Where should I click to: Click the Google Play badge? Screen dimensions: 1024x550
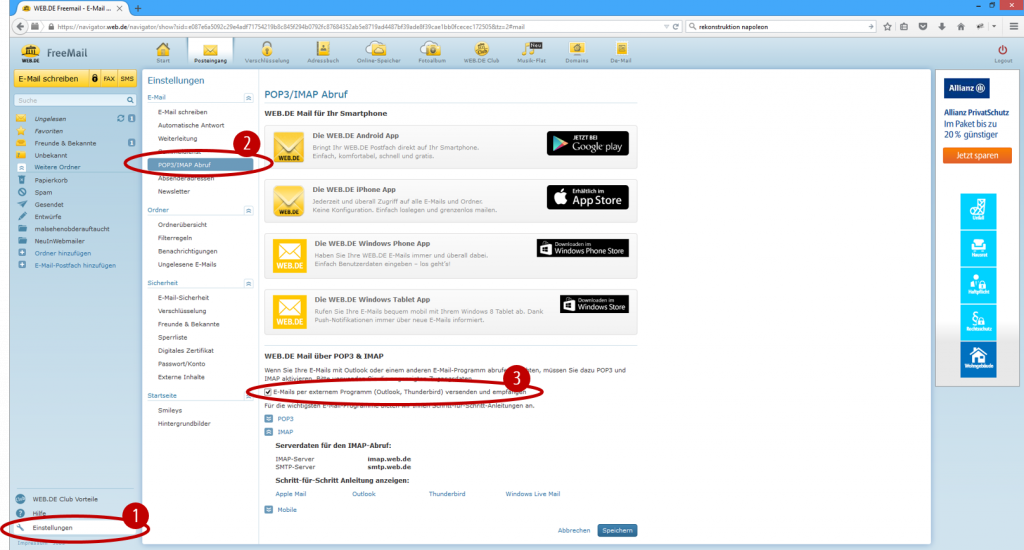point(588,143)
